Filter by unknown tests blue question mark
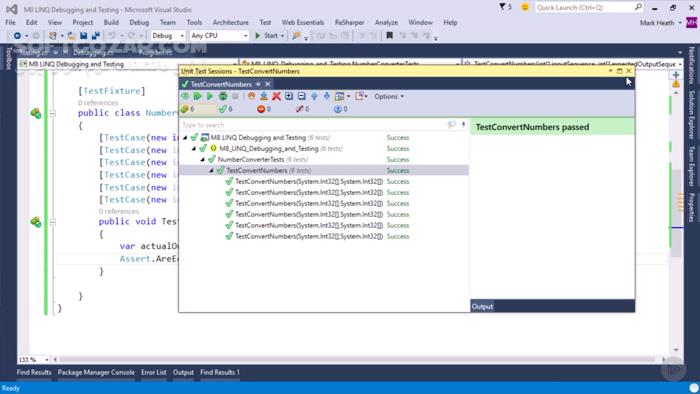This screenshot has height=394, width=700. pos(341,109)
